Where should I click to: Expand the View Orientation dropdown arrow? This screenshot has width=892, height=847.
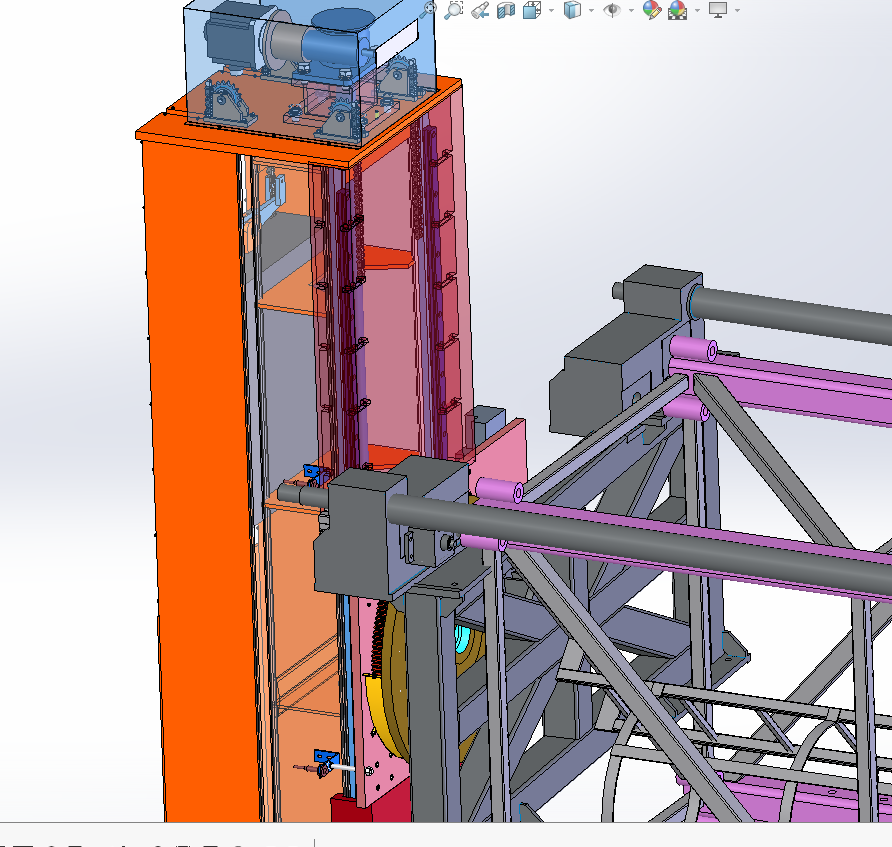coord(551,10)
